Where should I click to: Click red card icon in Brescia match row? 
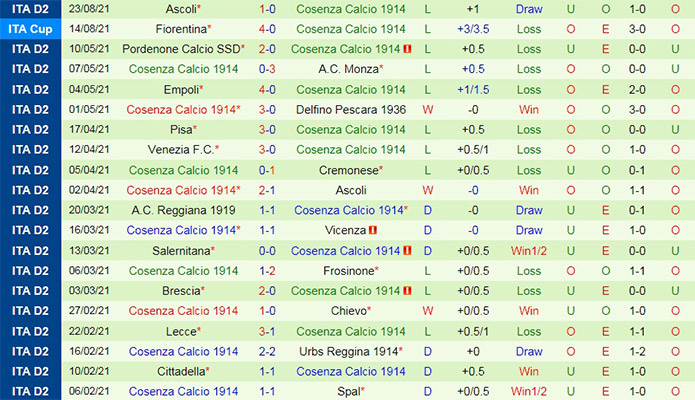410,290
